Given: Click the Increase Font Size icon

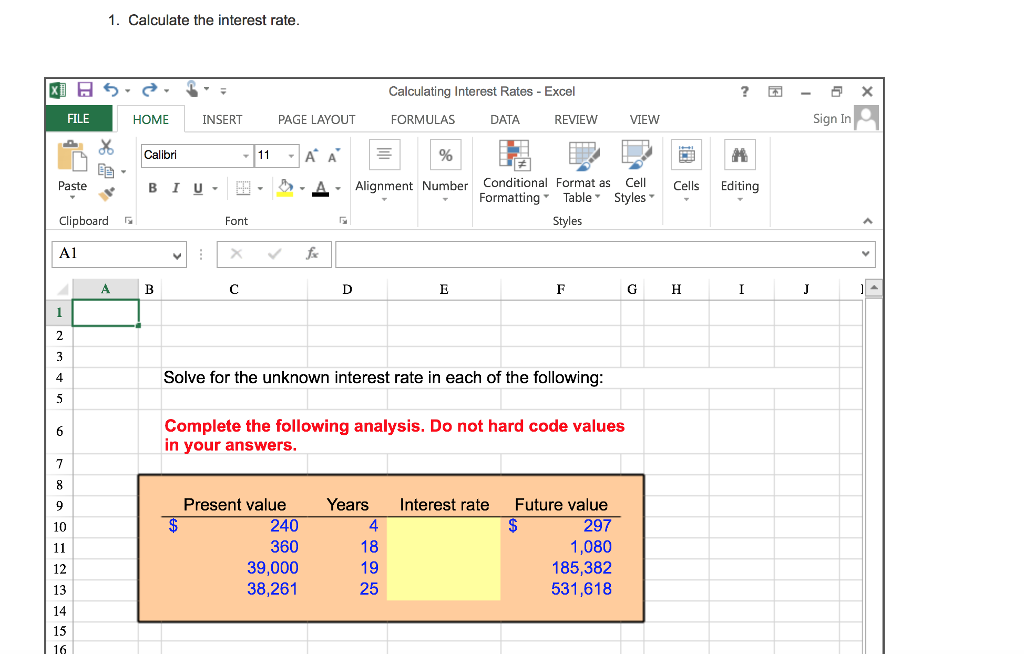Looking at the screenshot, I should pos(311,155).
